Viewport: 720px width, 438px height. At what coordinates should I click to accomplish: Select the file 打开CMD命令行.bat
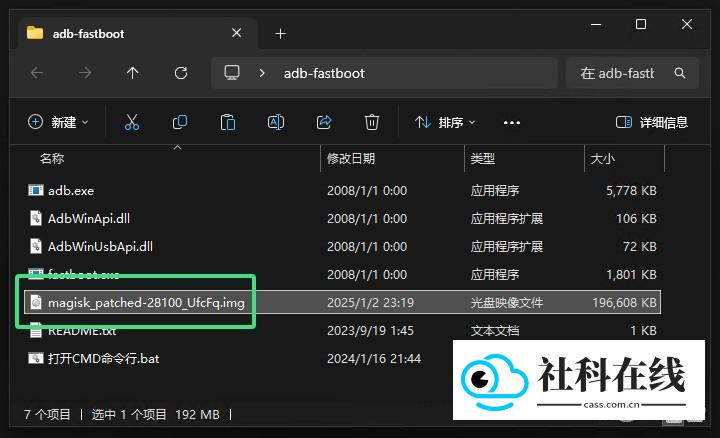[x=103, y=359]
